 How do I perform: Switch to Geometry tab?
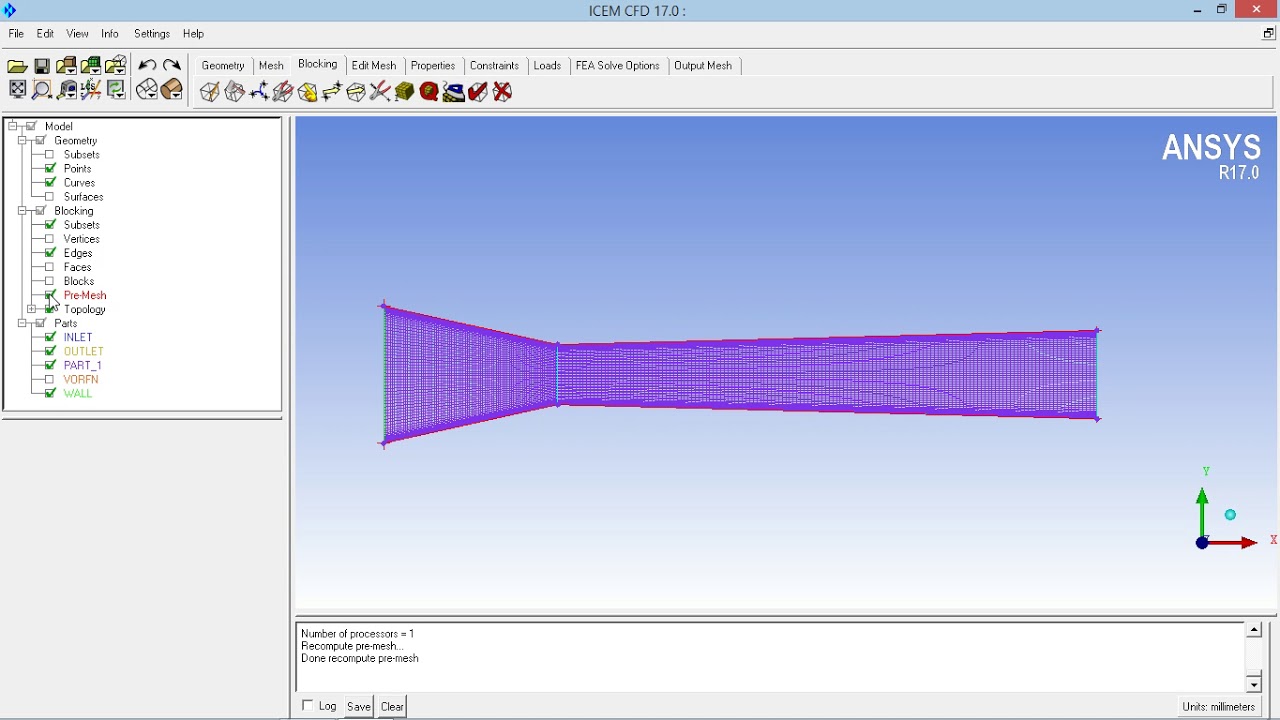[x=223, y=66]
